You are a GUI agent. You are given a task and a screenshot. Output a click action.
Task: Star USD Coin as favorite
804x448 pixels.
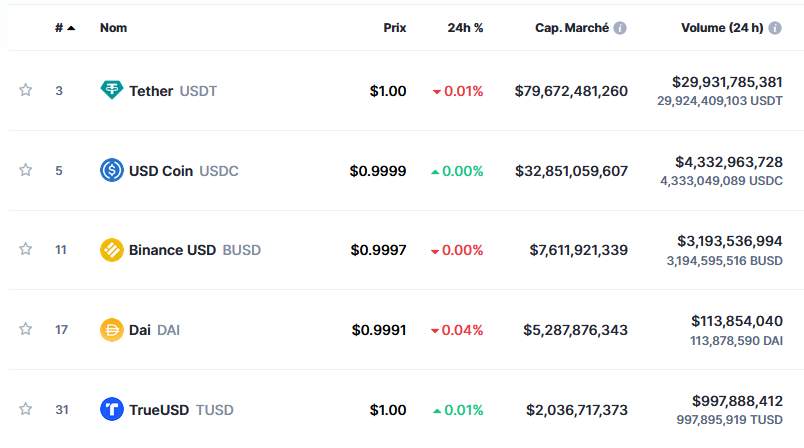[x=26, y=171]
